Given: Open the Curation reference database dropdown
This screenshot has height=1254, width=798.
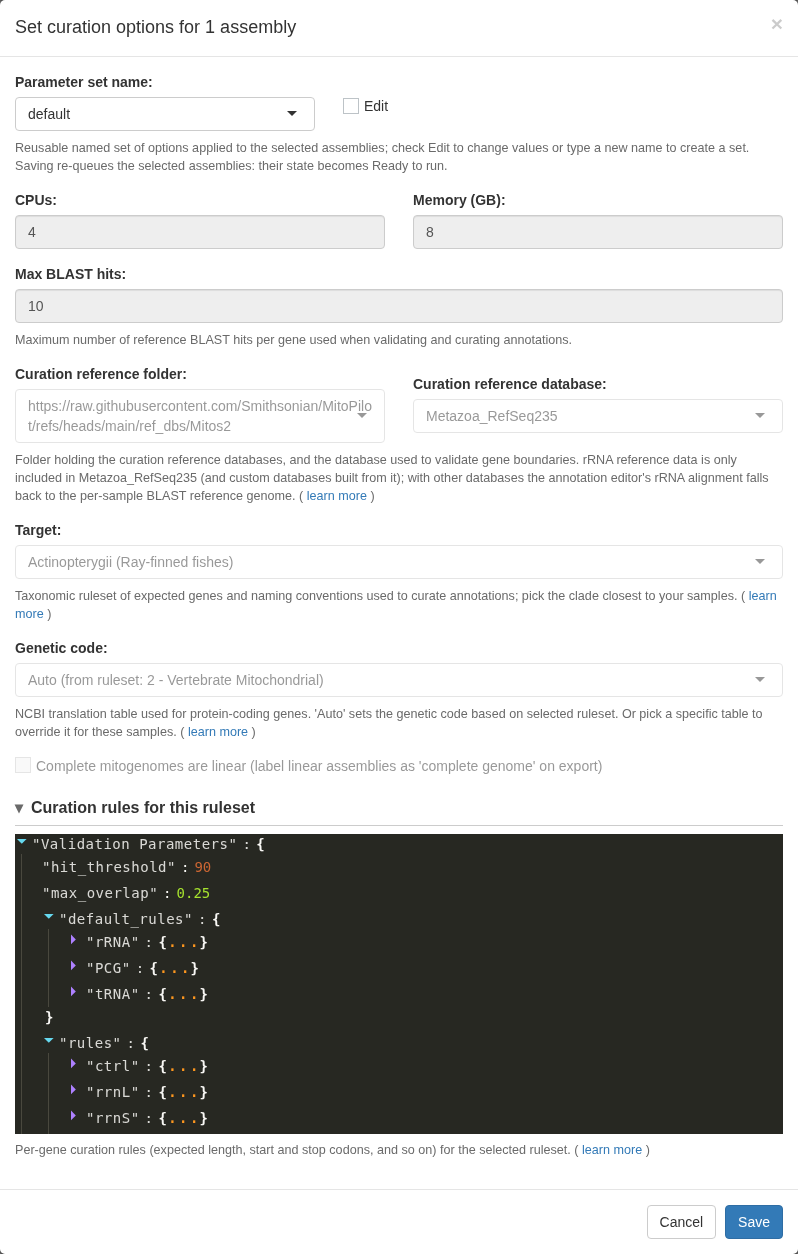Looking at the screenshot, I should [598, 416].
